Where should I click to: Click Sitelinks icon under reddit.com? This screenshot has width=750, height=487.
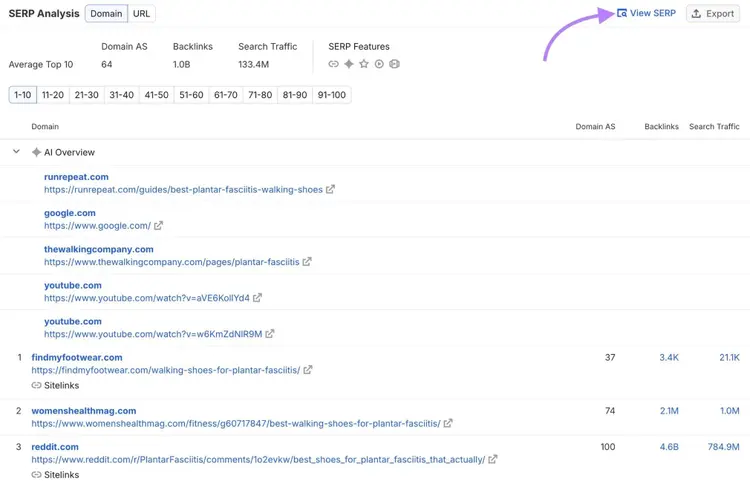point(36,475)
